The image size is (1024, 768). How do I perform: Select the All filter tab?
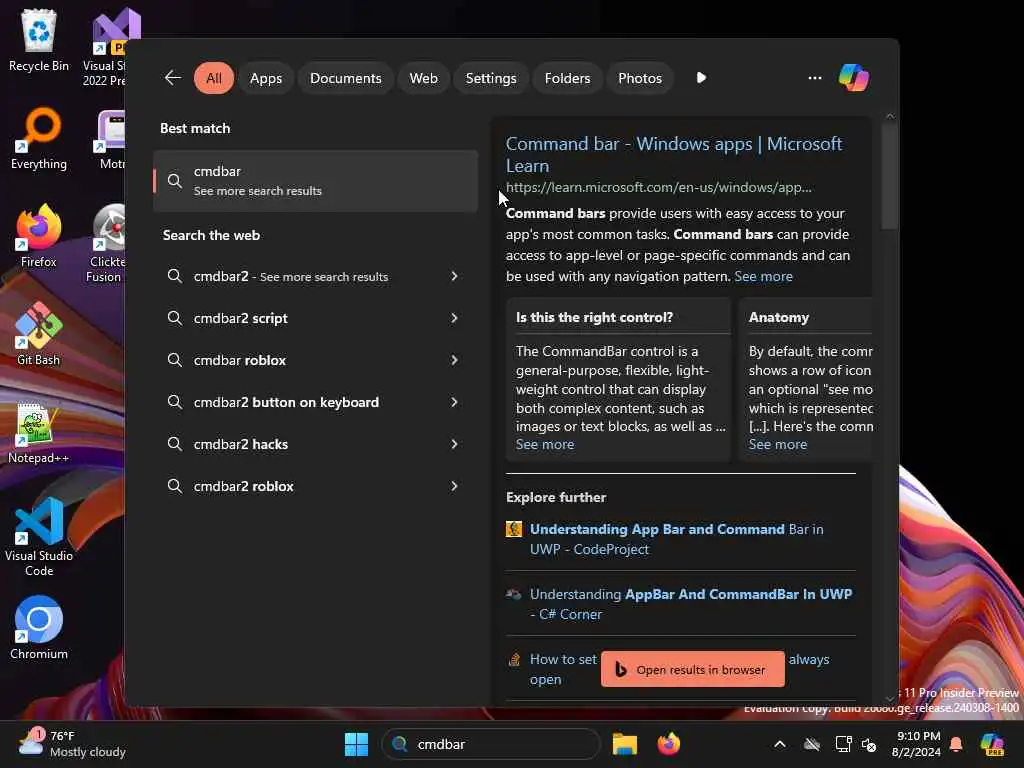point(214,78)
